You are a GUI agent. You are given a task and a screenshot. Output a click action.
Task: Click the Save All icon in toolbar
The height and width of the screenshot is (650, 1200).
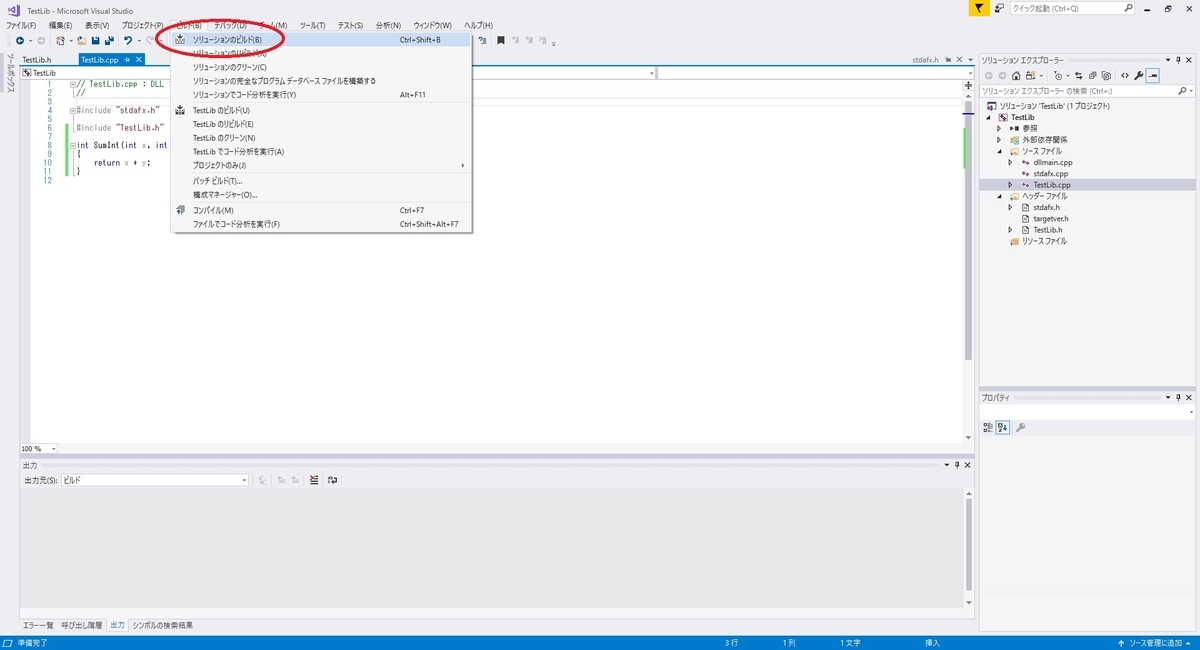[x=108, y=41]
